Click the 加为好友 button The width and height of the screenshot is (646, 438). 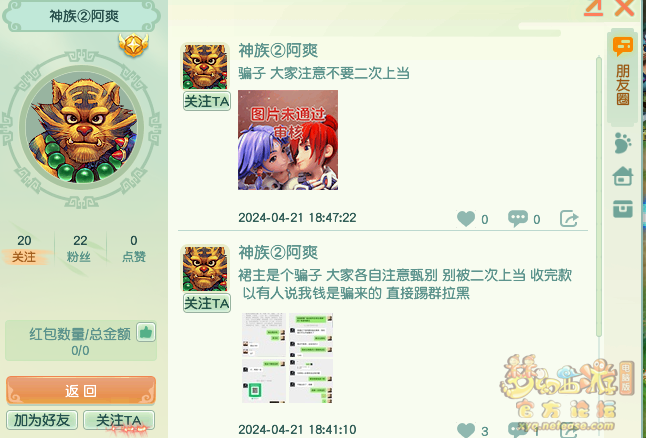(42, 420)
